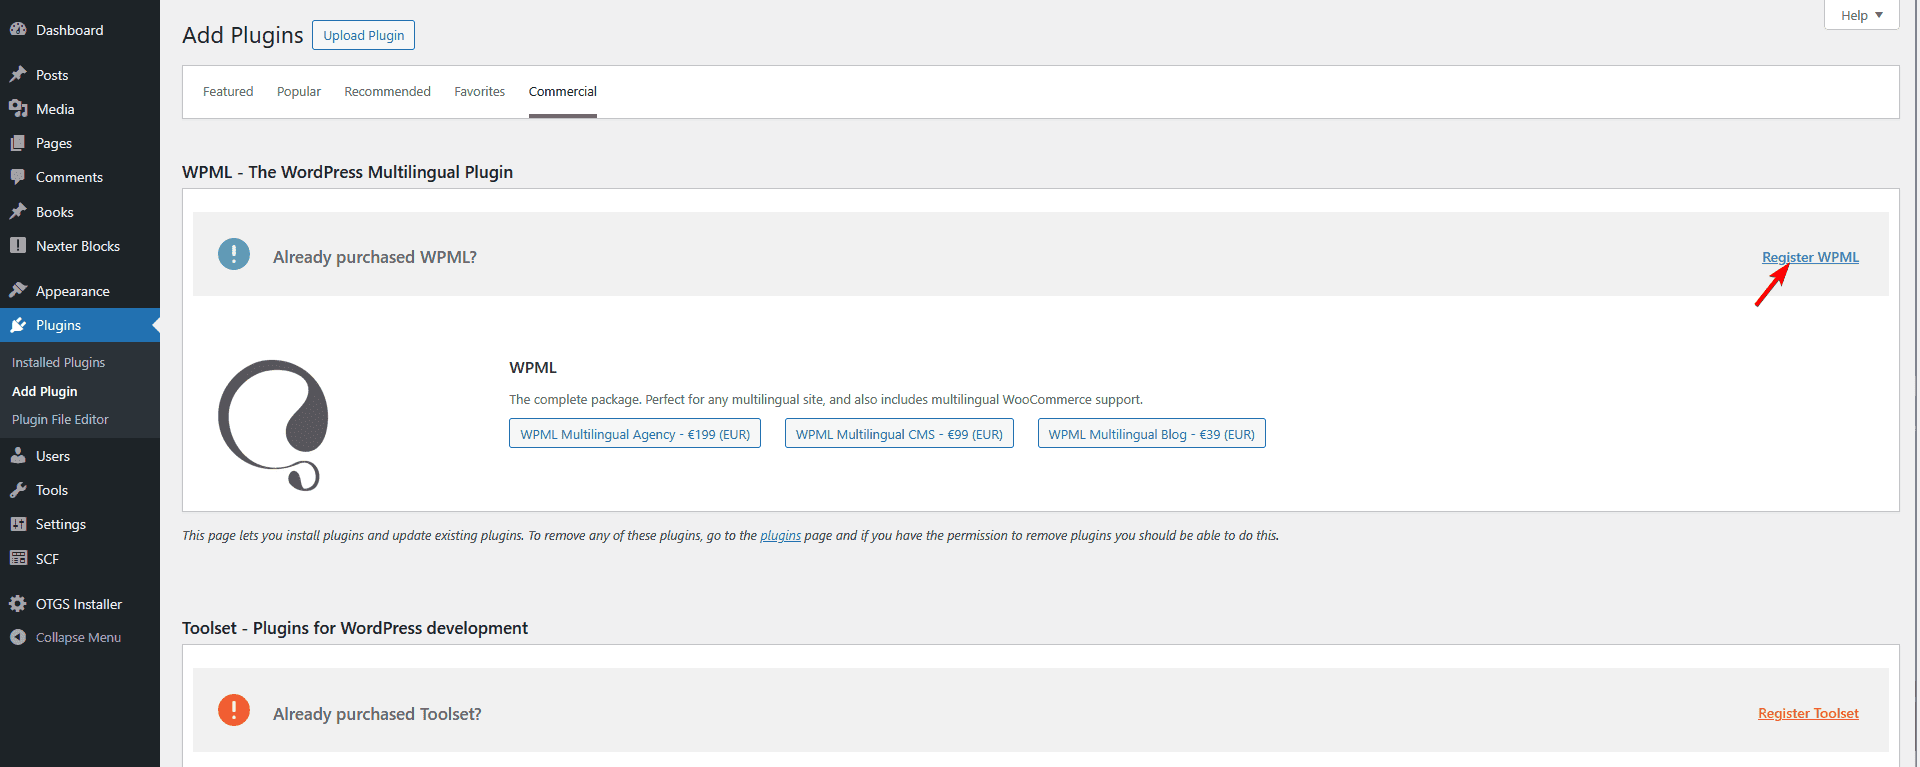
Task: Click the Dashboard gauge icon
Action: click(18, 30)
